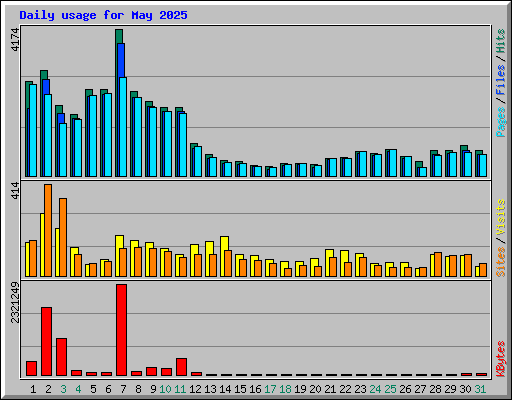Click the cyan Pages bar for day 12
The image size is (512, 400).
coord(198,161)
